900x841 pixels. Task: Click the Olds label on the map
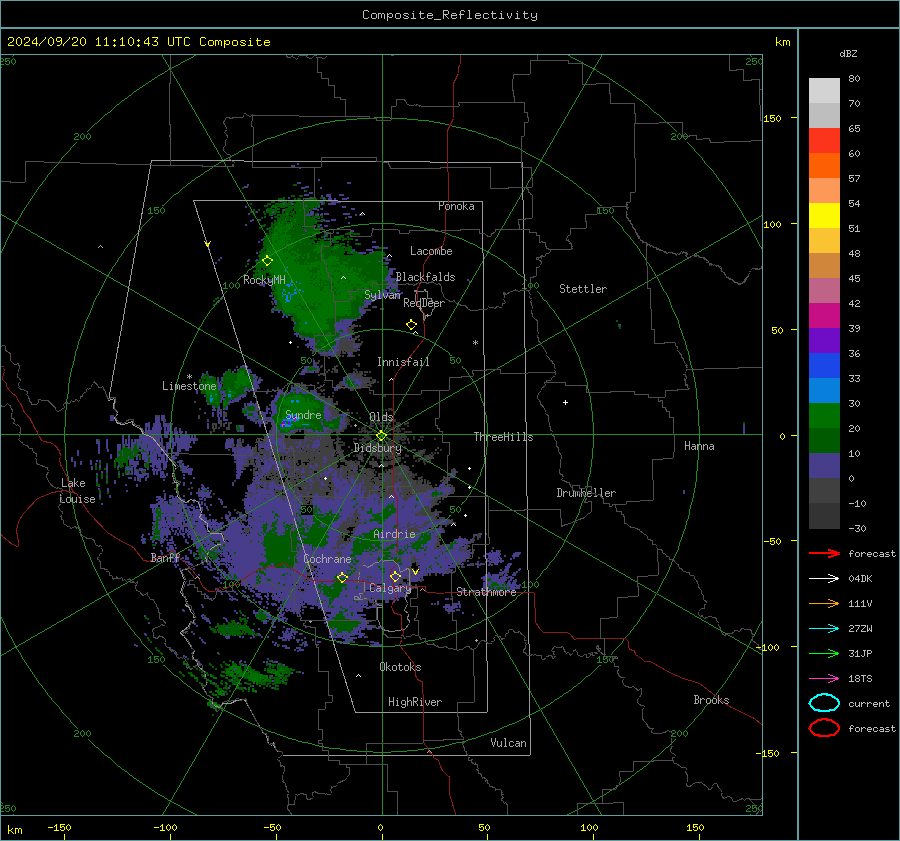point(381,417)
